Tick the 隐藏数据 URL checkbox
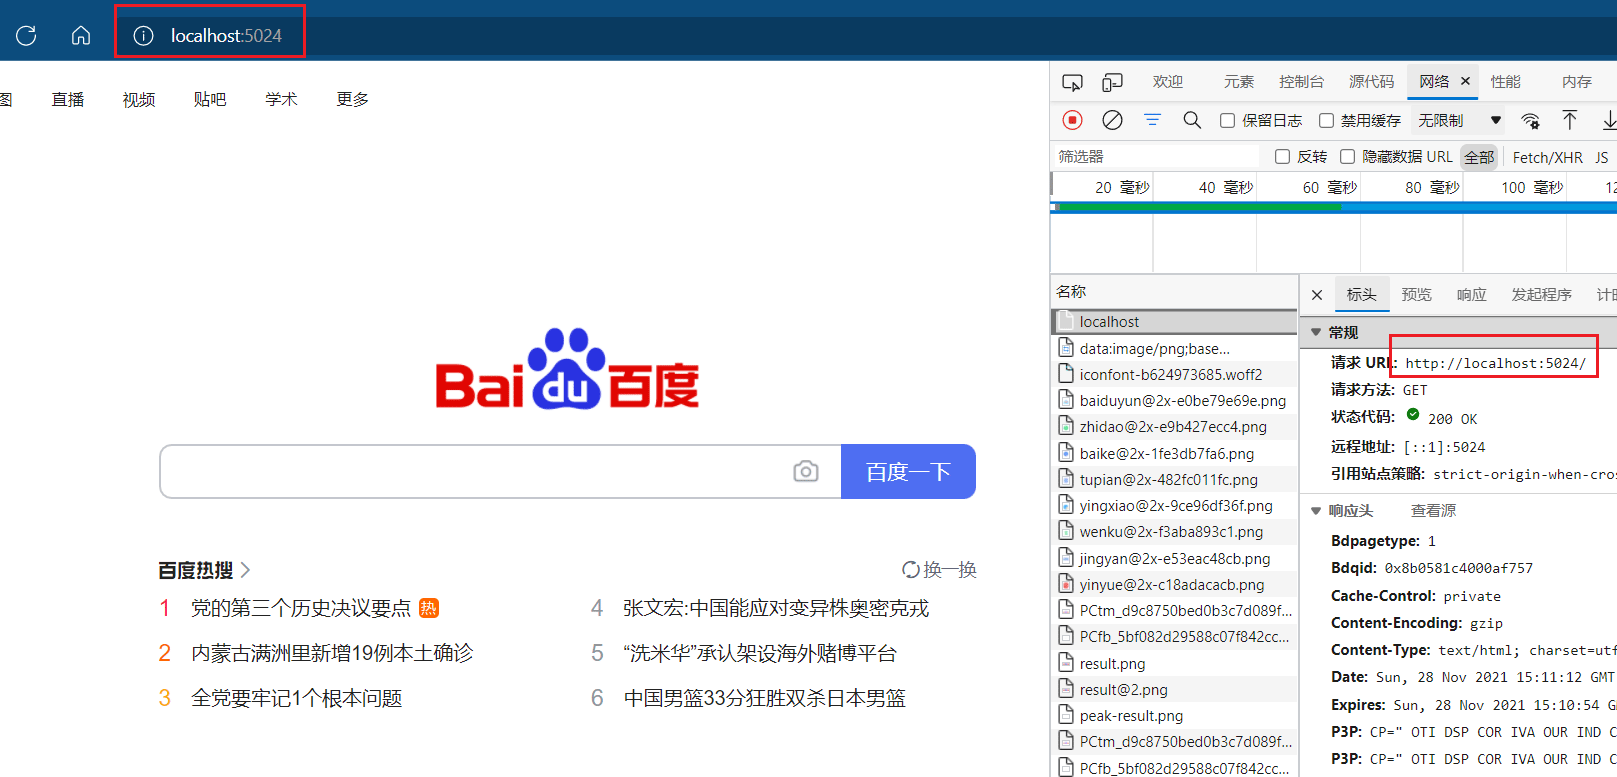The height and width of the screenshot is (777, 1617). pyautogui.click(x=1347, y=156)
